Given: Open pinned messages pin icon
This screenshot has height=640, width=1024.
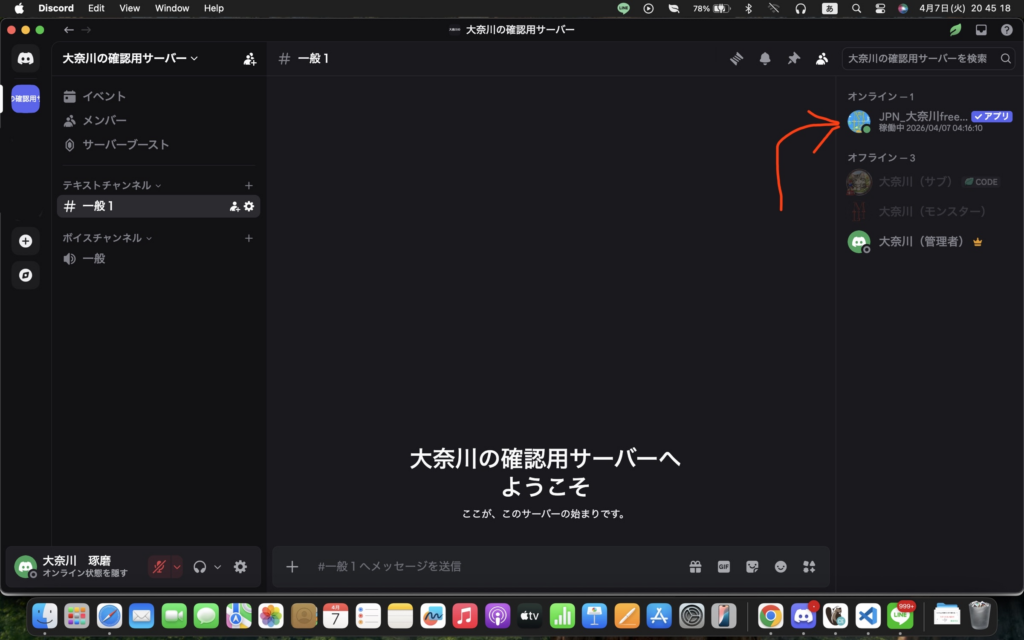Looking at the screenshot, I should pos(793,59).
